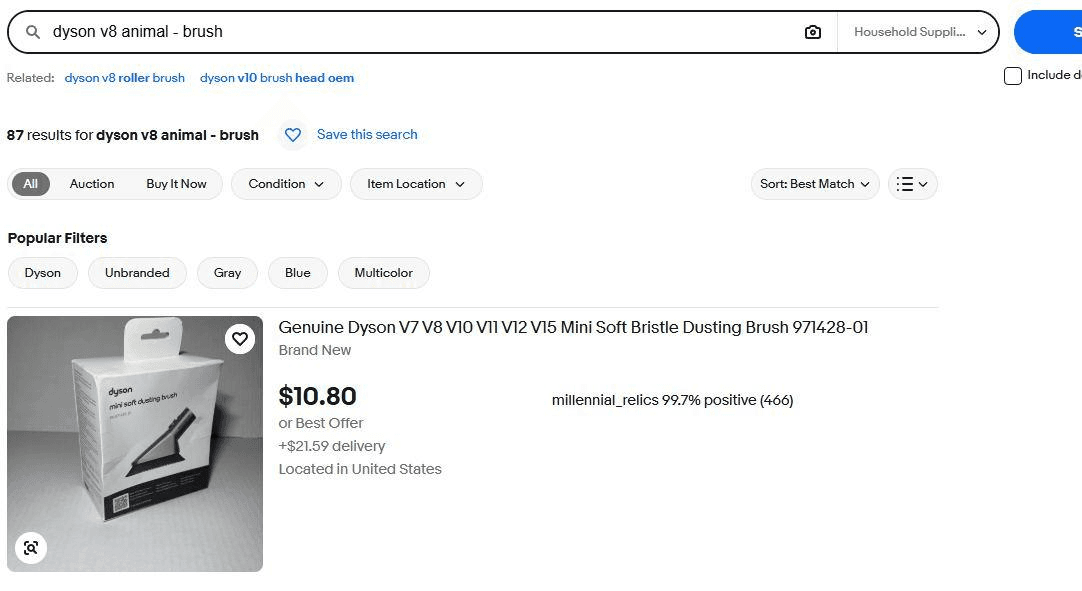This screenshot has width=1082, height=591.
Task: Apply the Dyson brand filter
Action: coord(43,273)
